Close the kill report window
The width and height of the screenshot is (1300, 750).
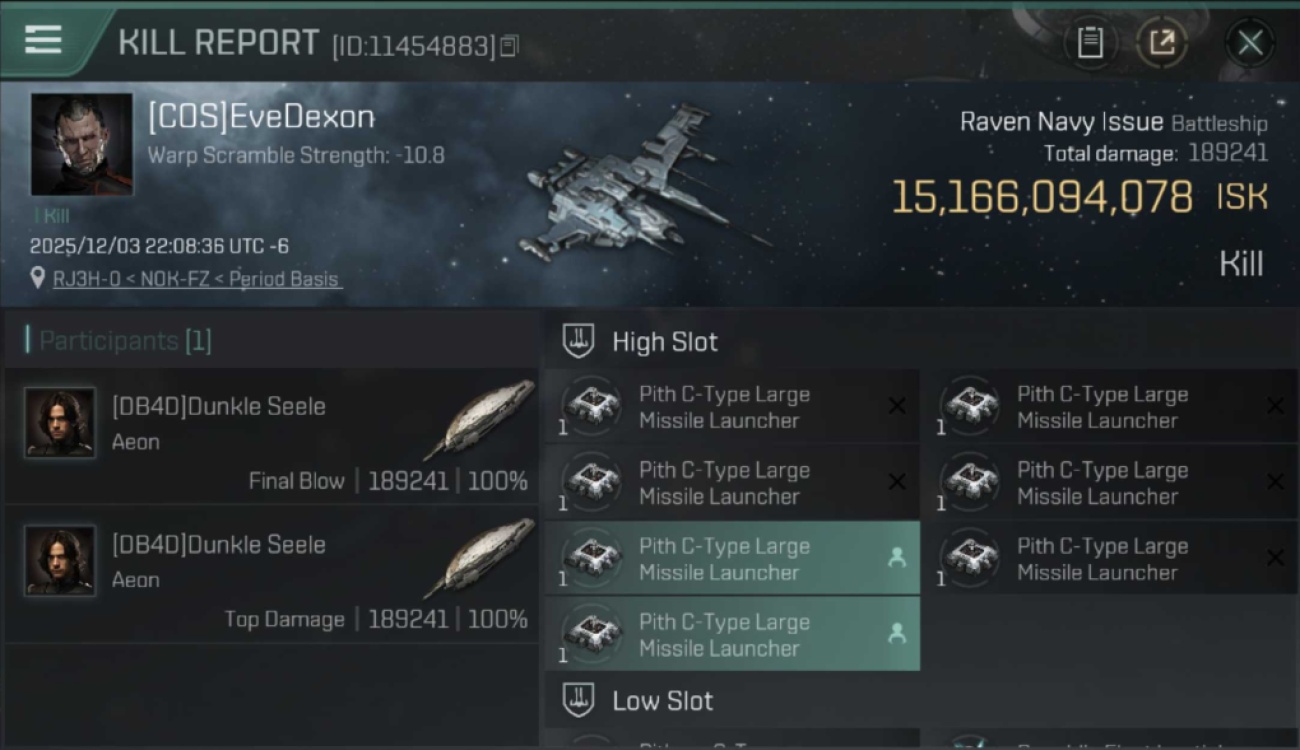tap(1250, 43)
